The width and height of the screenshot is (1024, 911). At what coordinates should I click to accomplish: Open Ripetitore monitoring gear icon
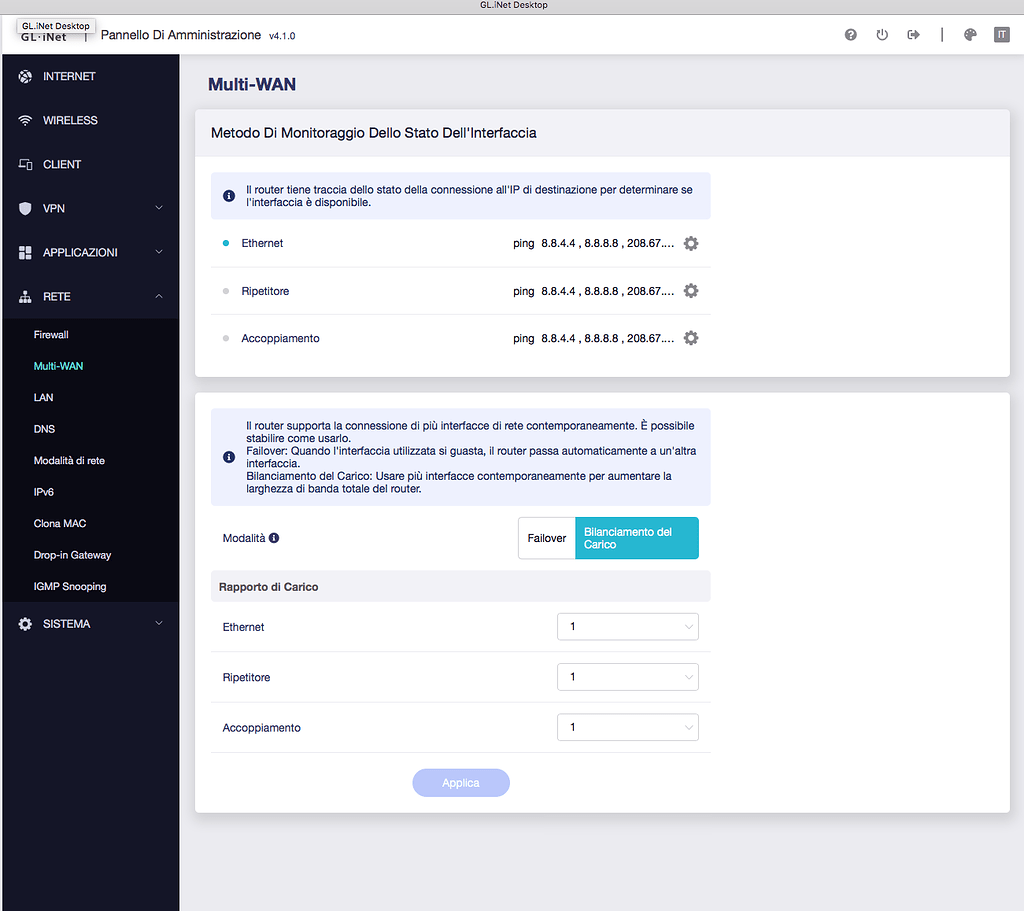point(690,290)
